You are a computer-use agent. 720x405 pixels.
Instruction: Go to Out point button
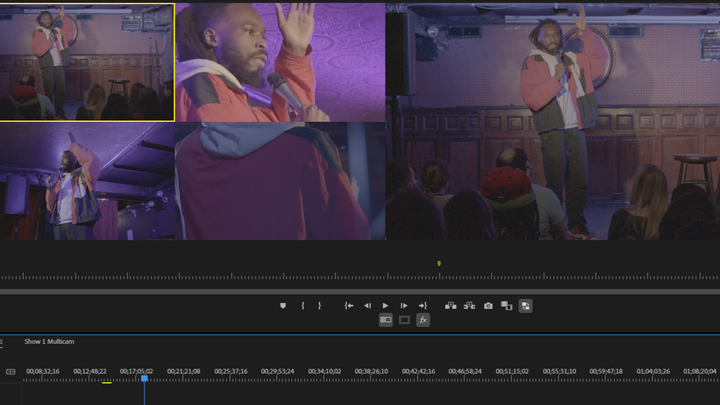point(423,306)
